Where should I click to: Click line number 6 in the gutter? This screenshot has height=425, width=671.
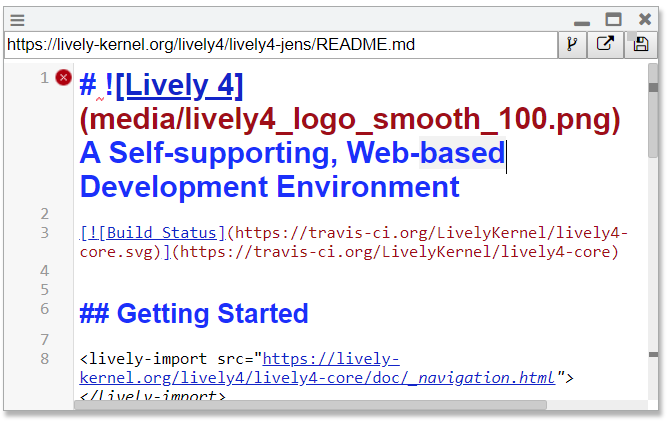pos(44,309)
